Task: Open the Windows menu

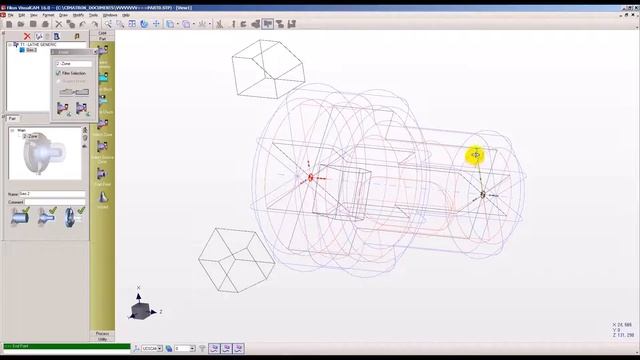Action: click(110, 15)
